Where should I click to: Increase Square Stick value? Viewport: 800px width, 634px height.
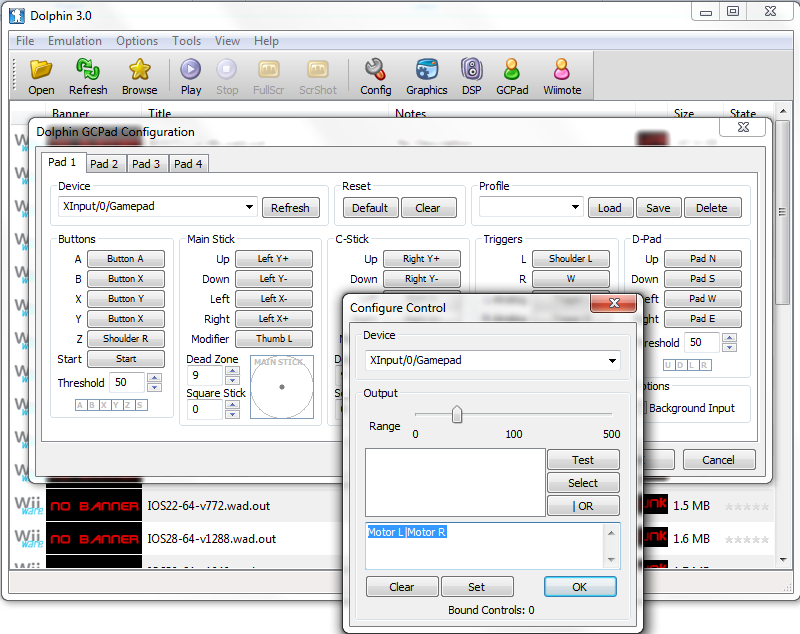(x=232, y=404)
